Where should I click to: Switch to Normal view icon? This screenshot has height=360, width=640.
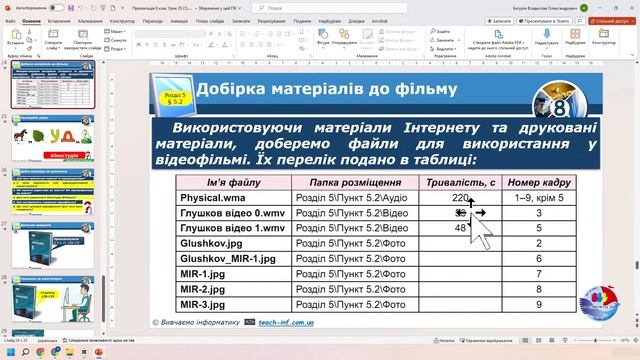[x=525, y=340]
